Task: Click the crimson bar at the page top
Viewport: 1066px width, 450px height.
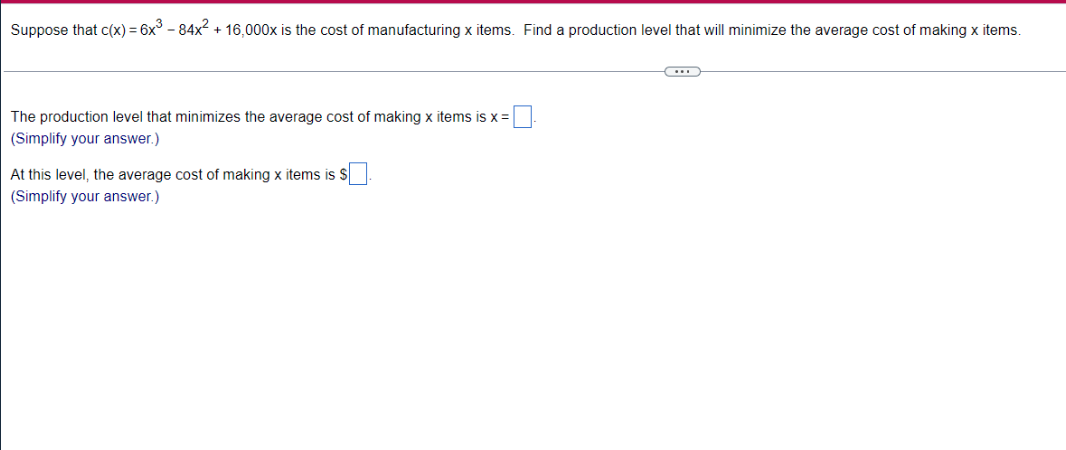Action: coord(533,1)
